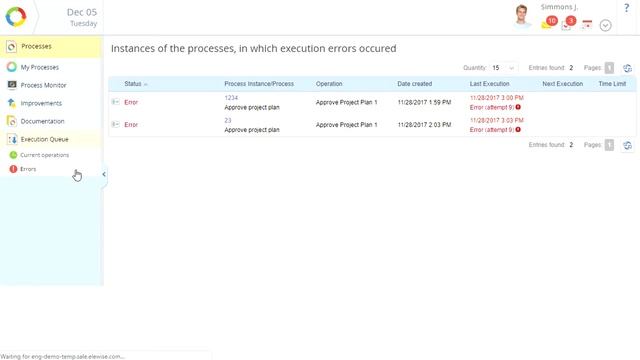Click table settings icon below the grid
640x360 pixels.
coord(627,145)
